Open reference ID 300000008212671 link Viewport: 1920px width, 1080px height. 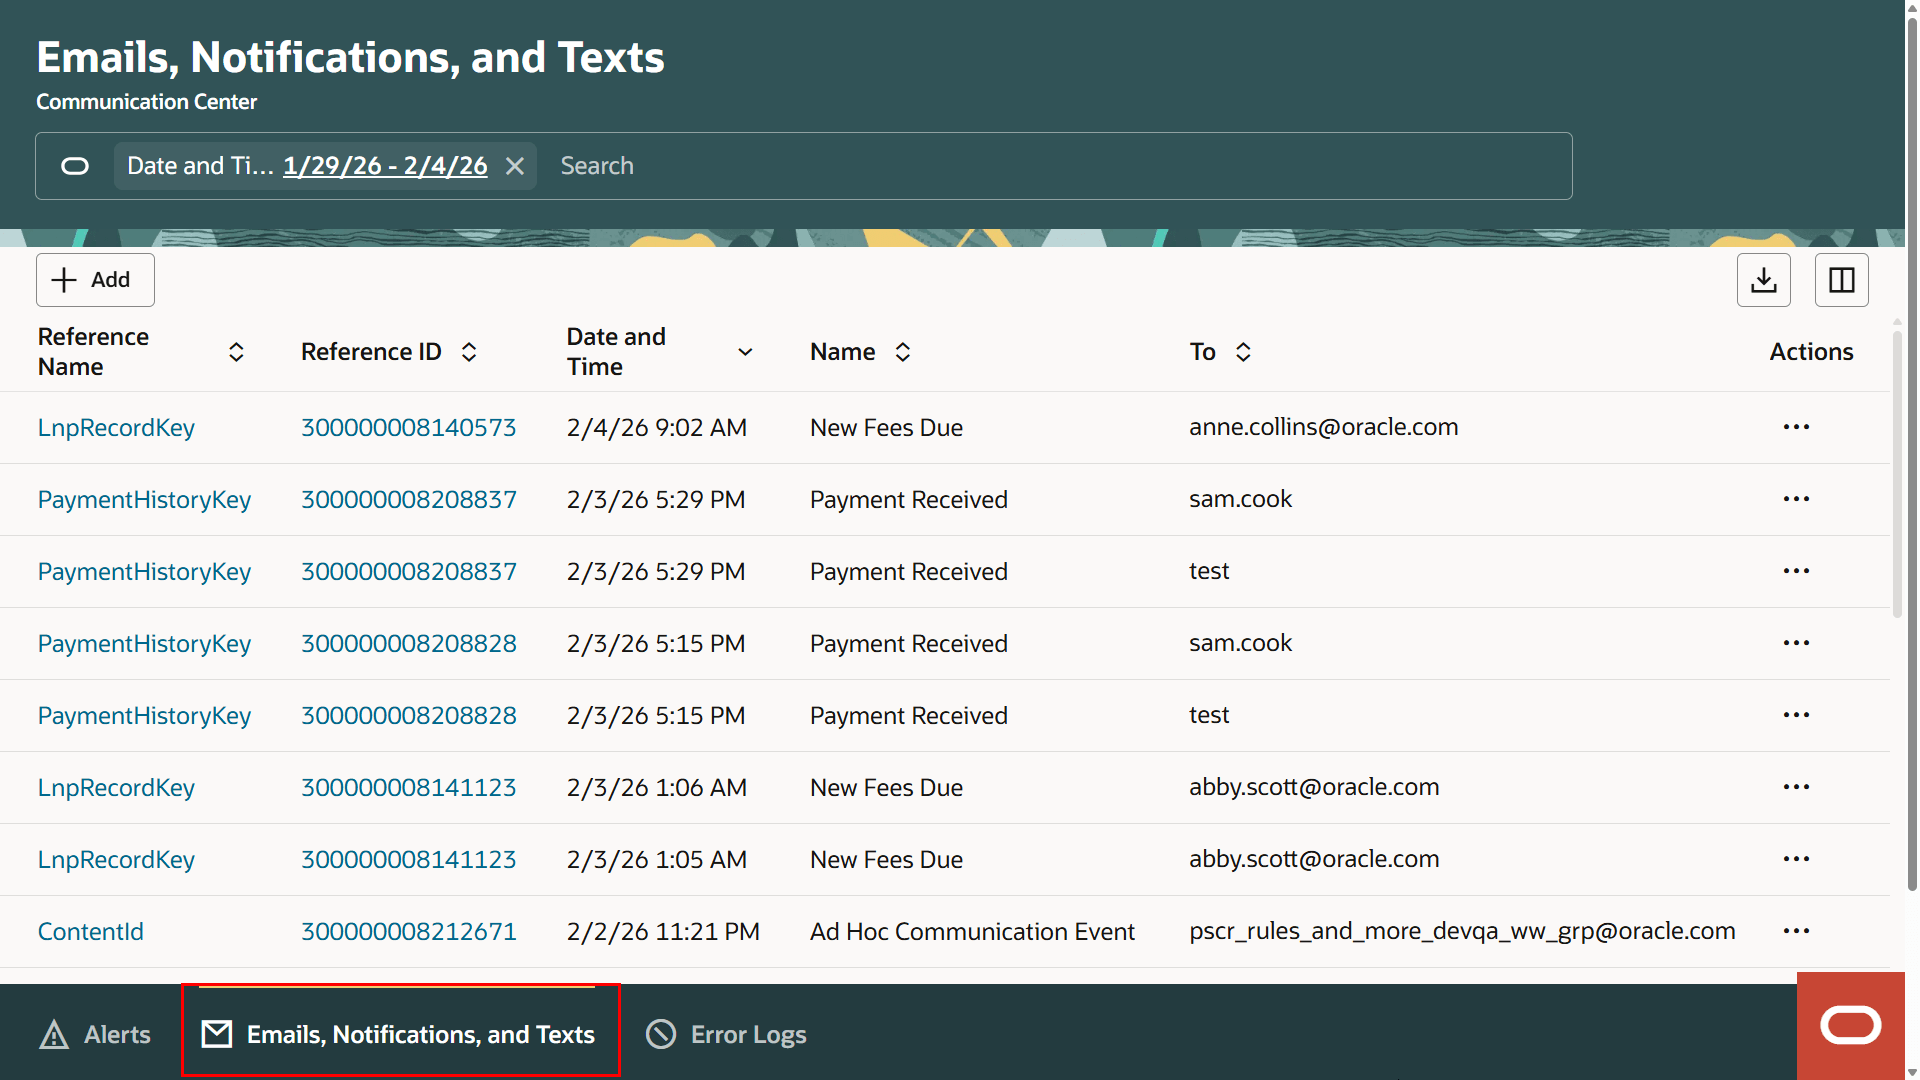coord(409,931)
